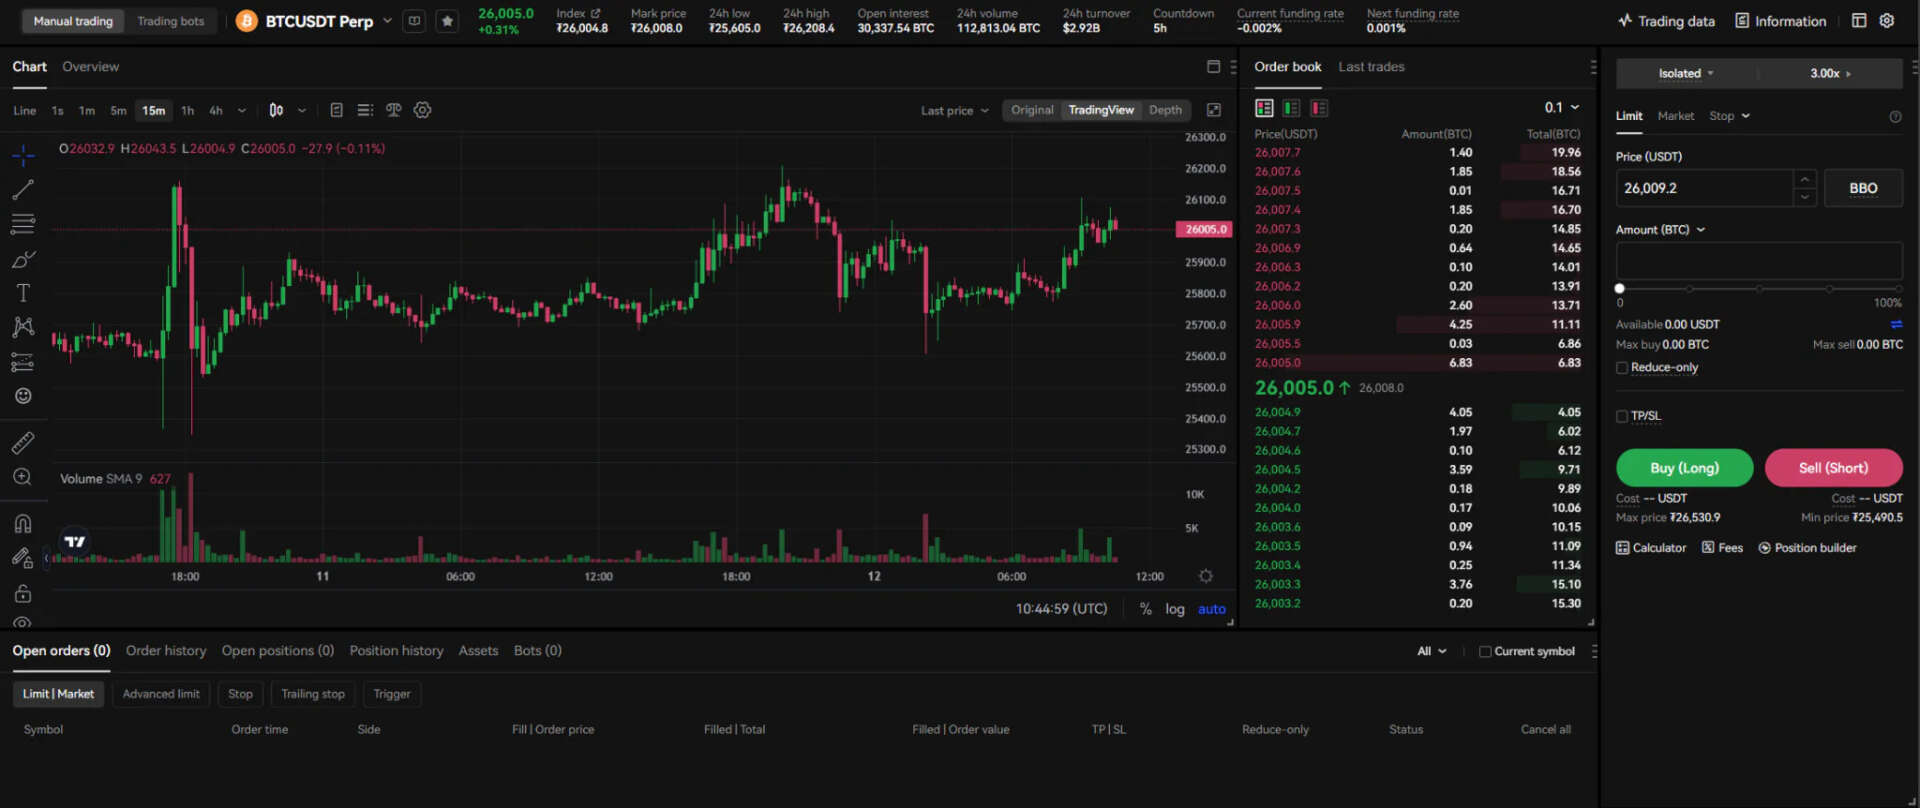Toggle the magnet mode tool

pos(23,524)
